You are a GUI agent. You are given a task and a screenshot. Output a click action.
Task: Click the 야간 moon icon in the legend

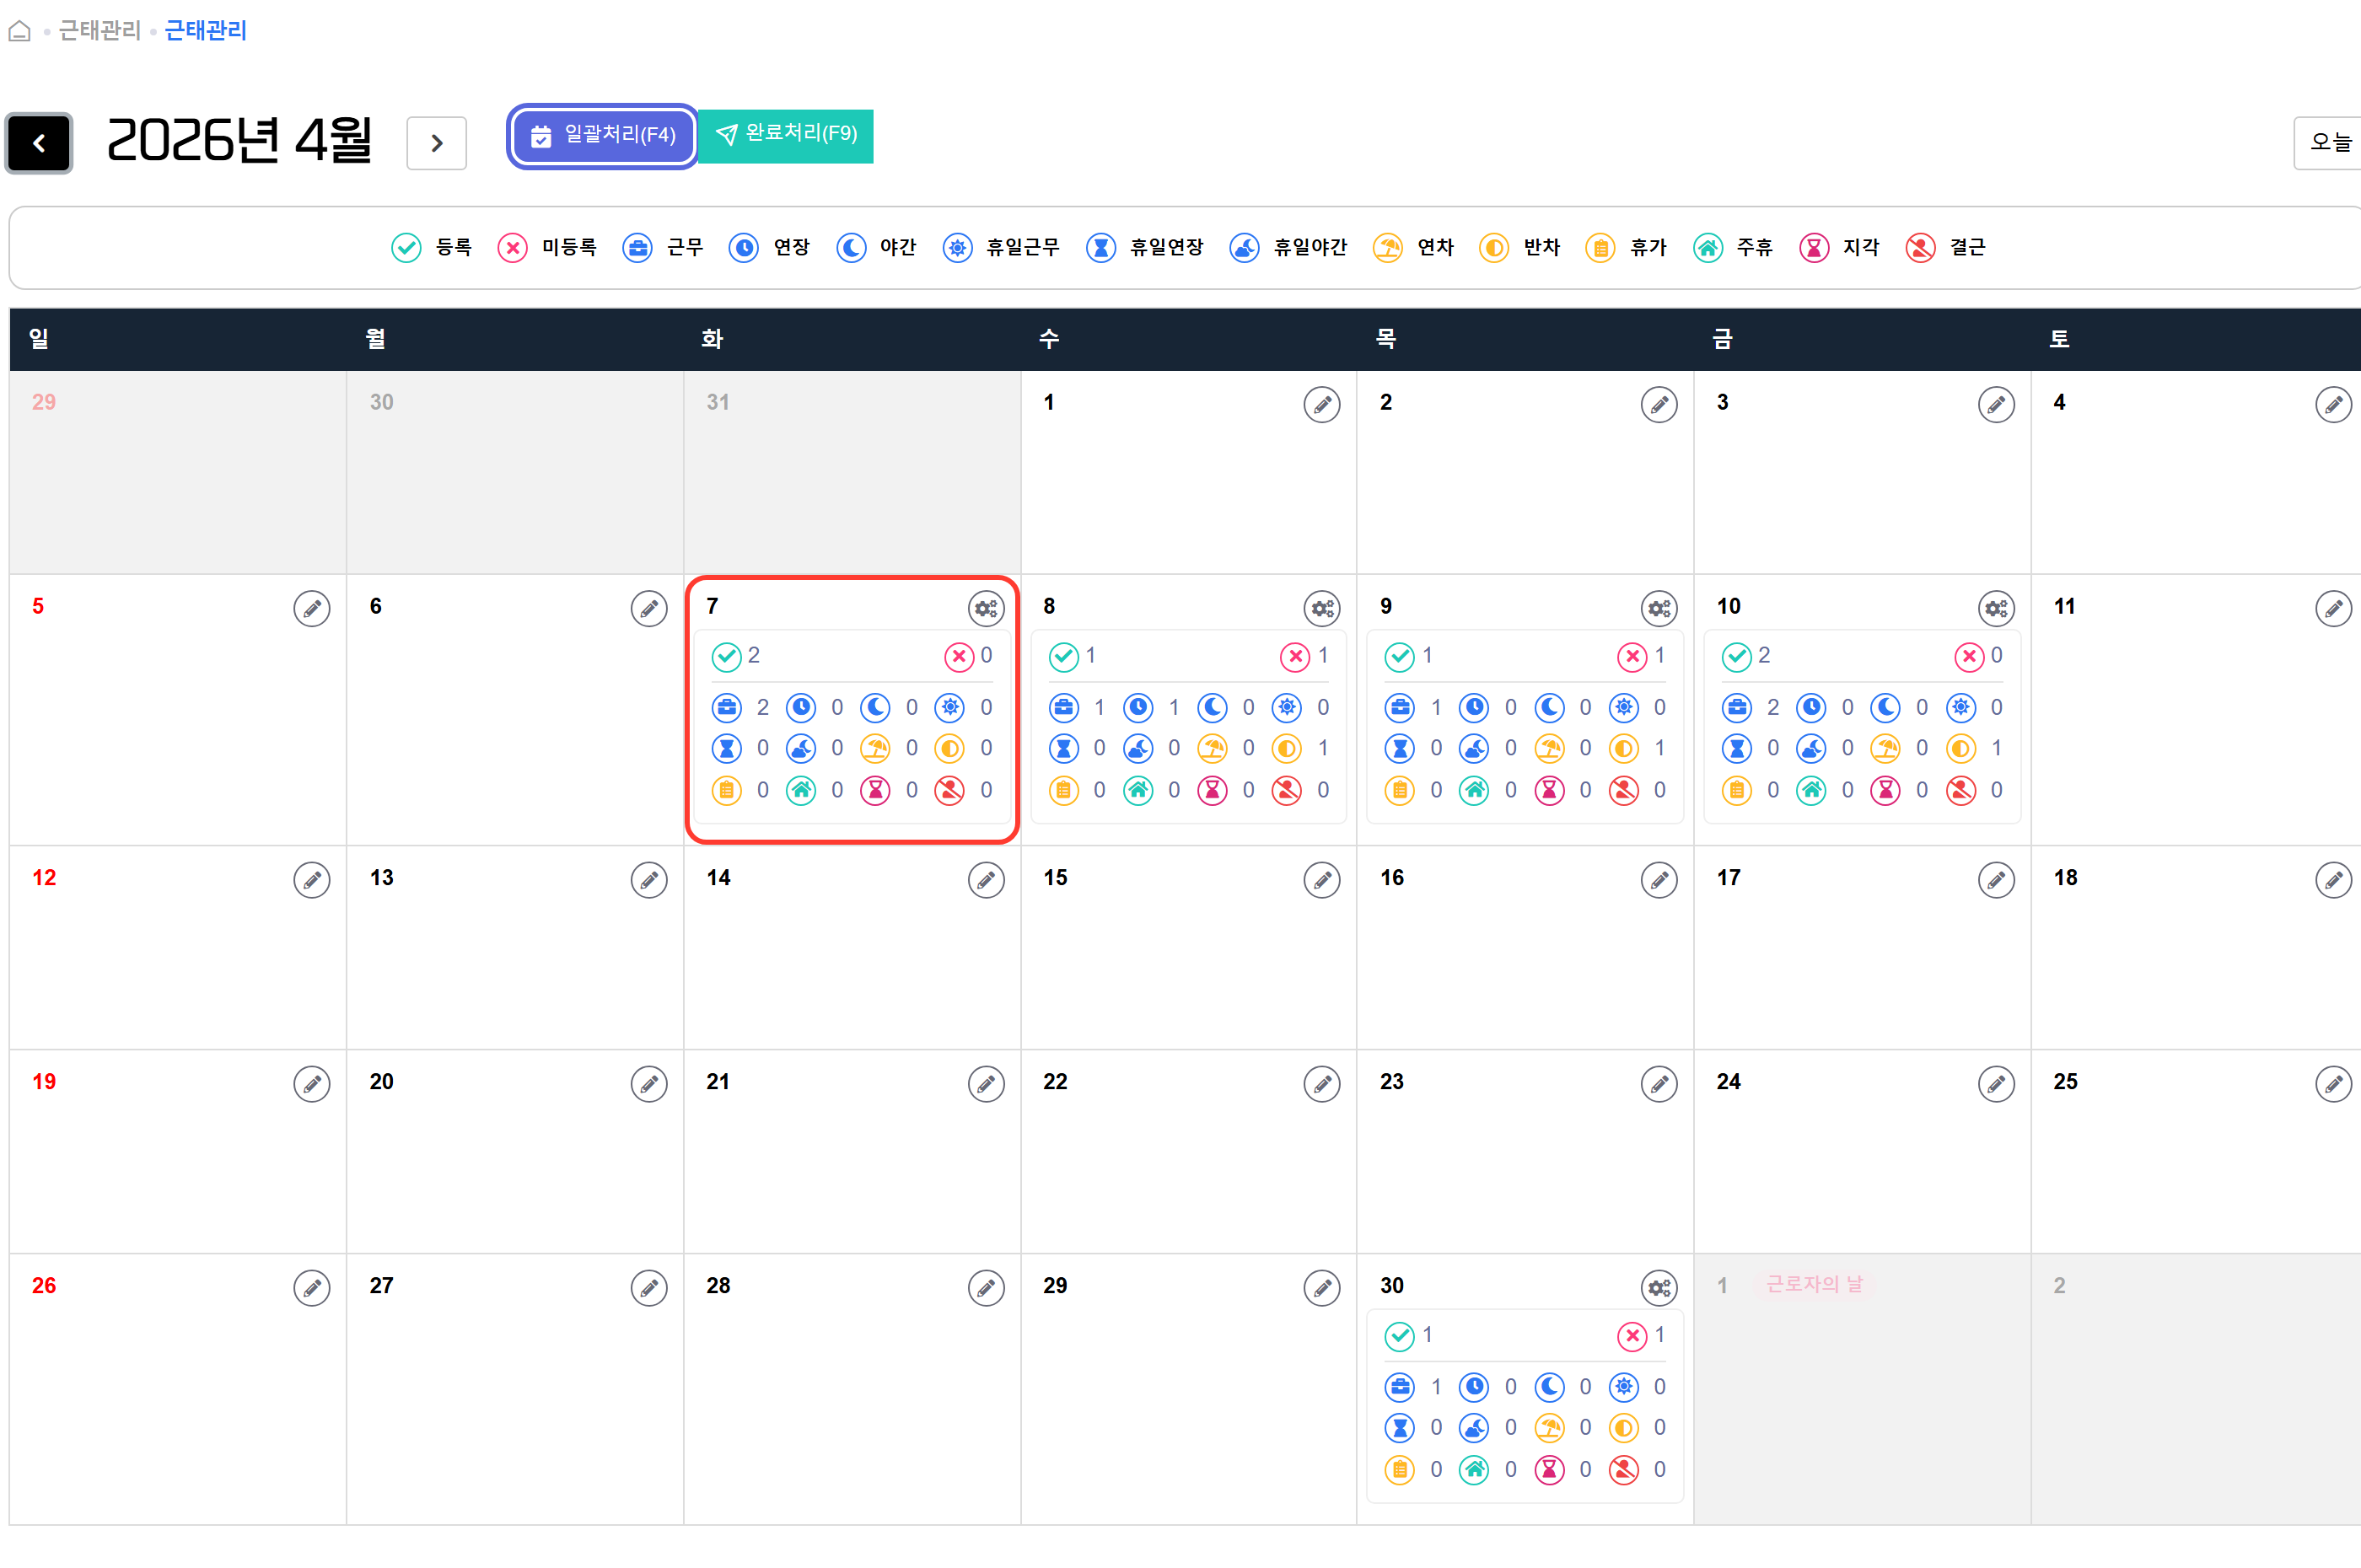pos(851,248)
